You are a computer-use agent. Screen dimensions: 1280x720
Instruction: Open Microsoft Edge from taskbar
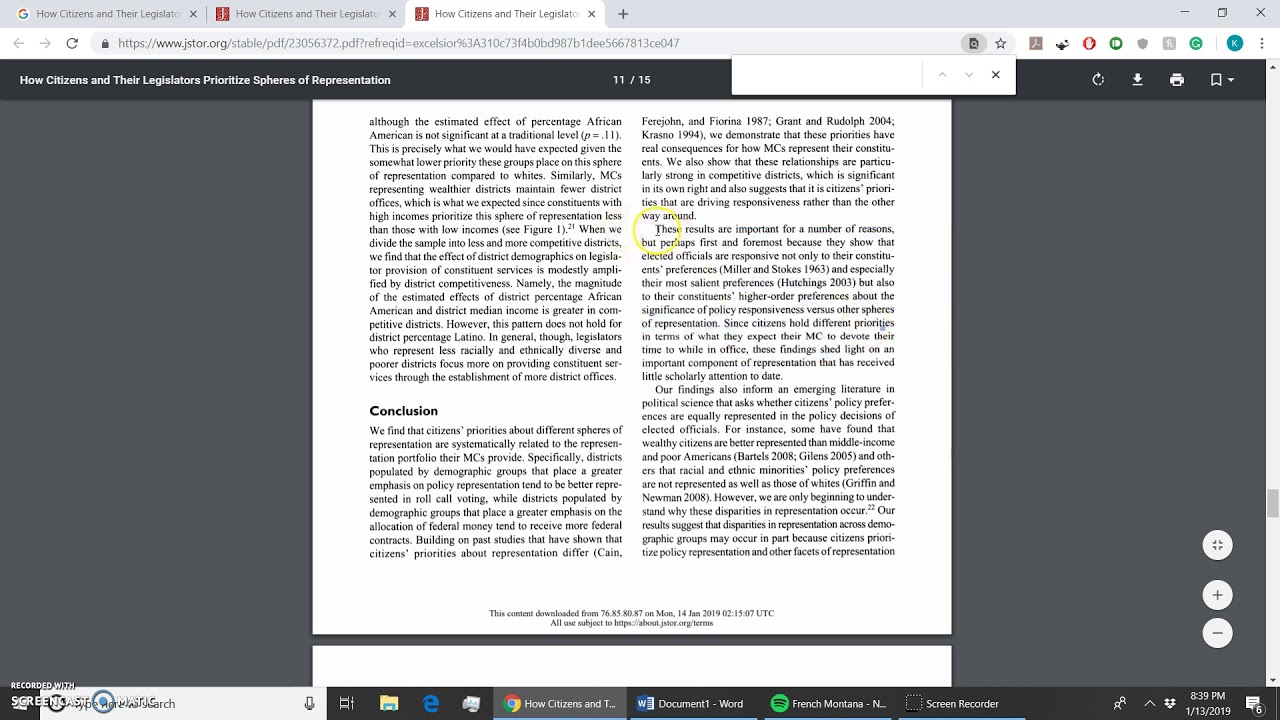(431, 704)
